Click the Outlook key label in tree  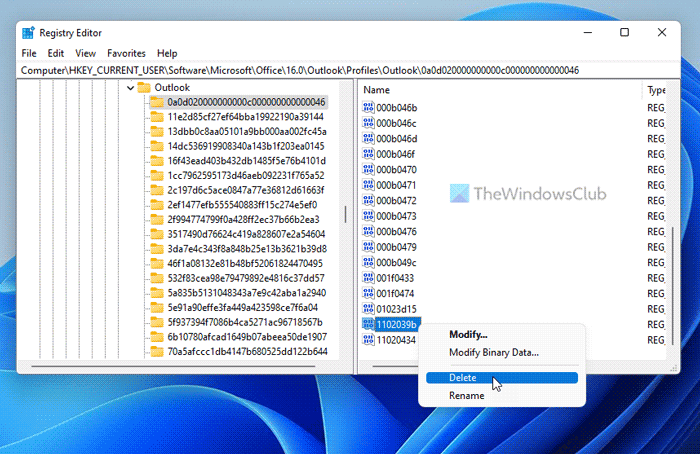click(172, 87)
